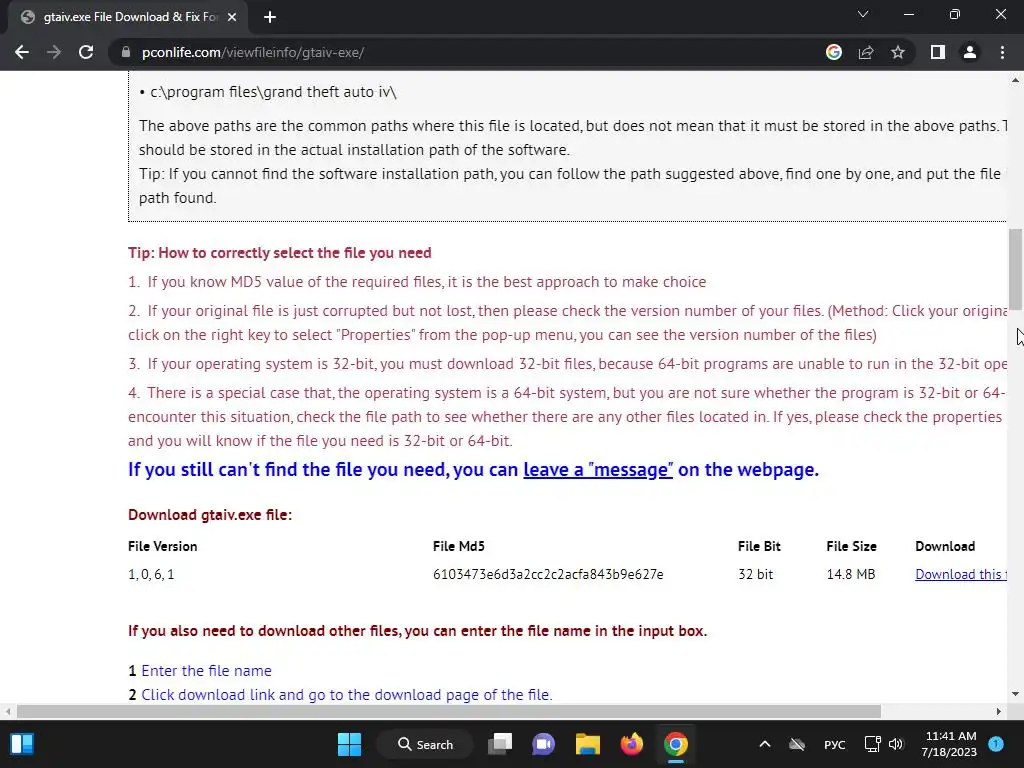Select the 32 bit value
This screenshot has height=768, width=1024.
point(756,574)
